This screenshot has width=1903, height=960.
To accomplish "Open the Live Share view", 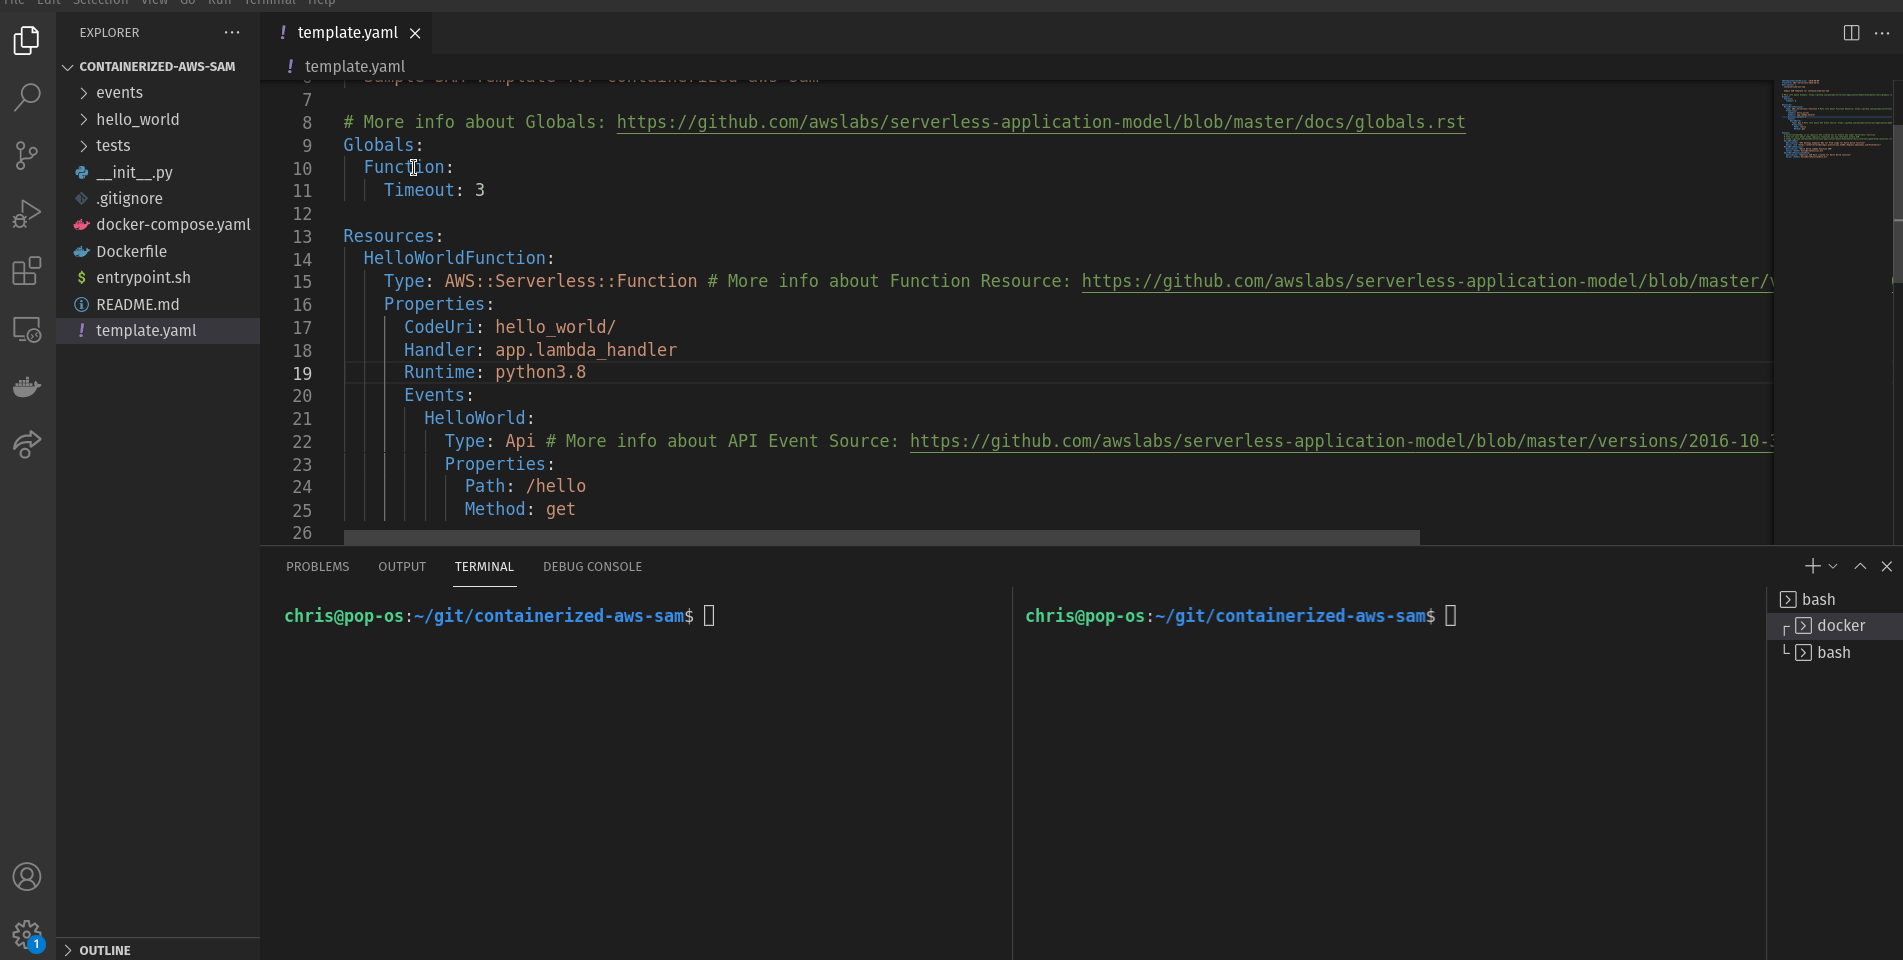I will [x=27, y=444].
